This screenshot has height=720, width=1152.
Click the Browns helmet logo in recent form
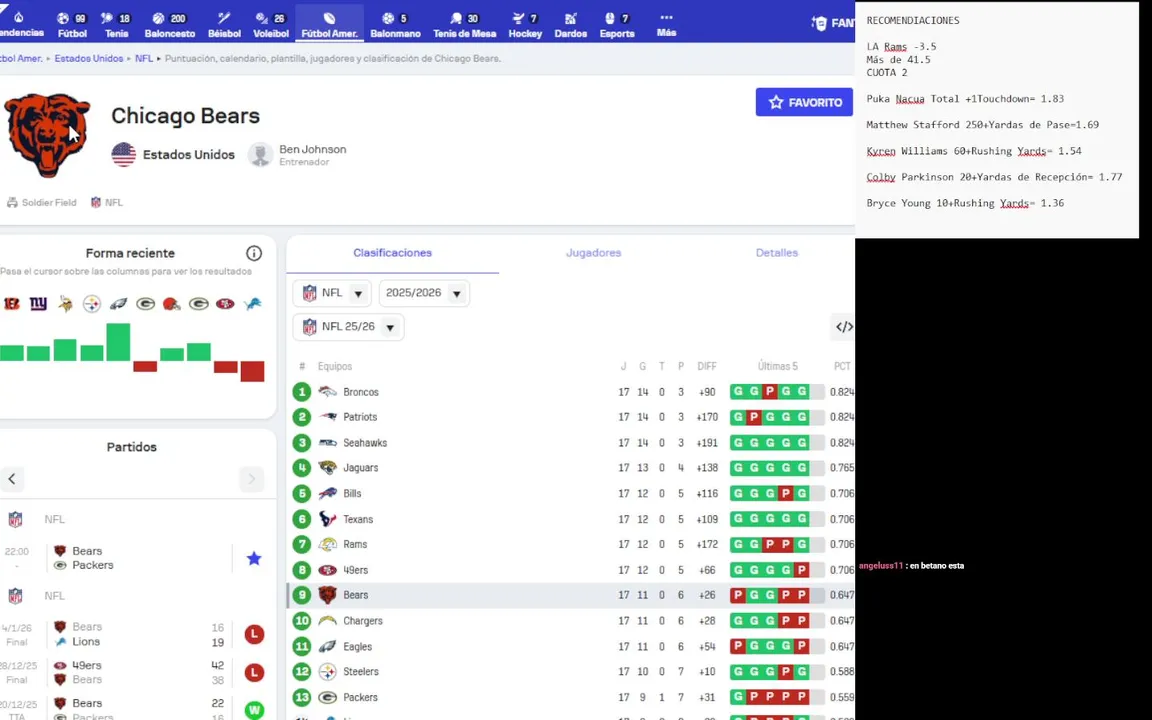click(x=172, y=303)
